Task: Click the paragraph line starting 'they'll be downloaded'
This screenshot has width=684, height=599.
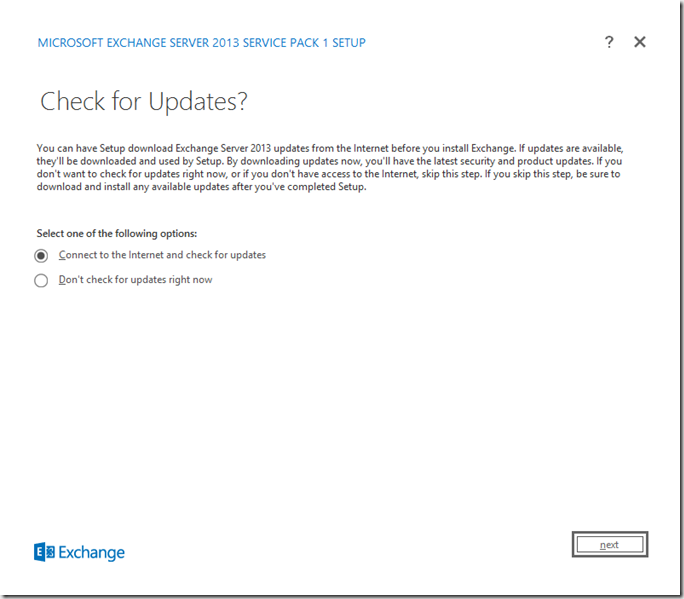Action: point(329,161)
